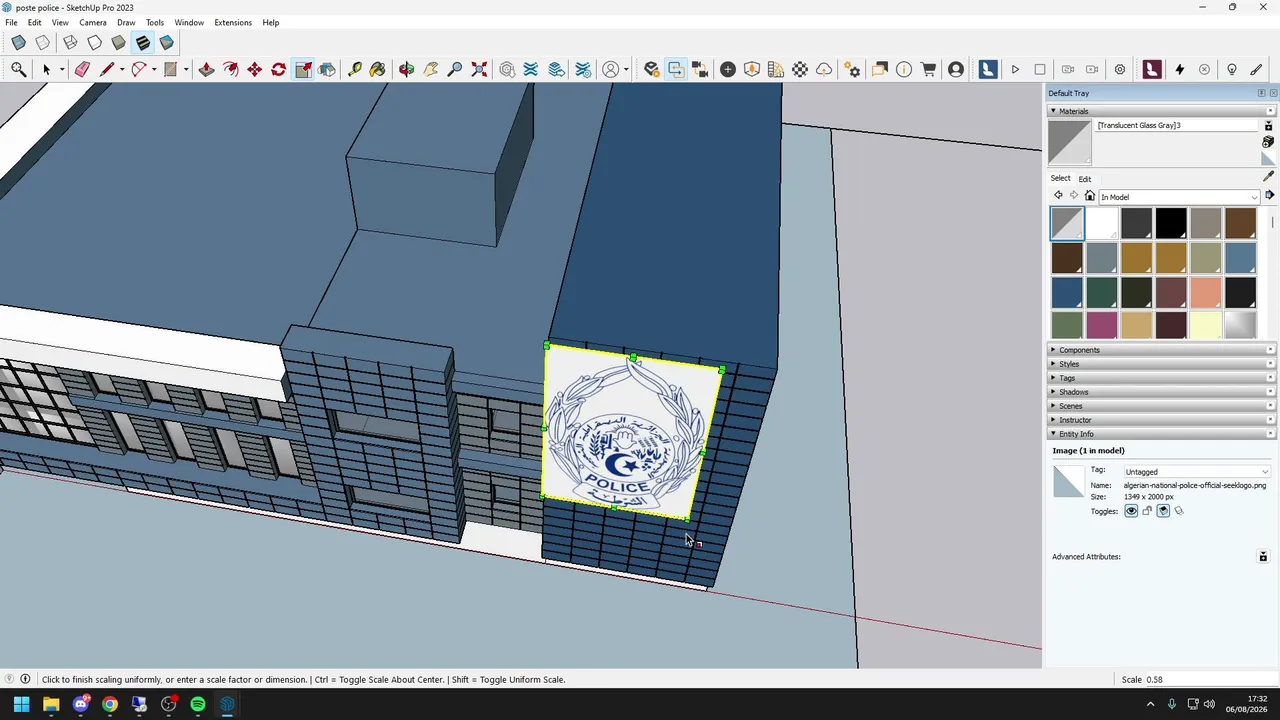This screenshot has height=720, width=1280.
Task: Select the Paint Bucket tool
Action: coord(377,69)
